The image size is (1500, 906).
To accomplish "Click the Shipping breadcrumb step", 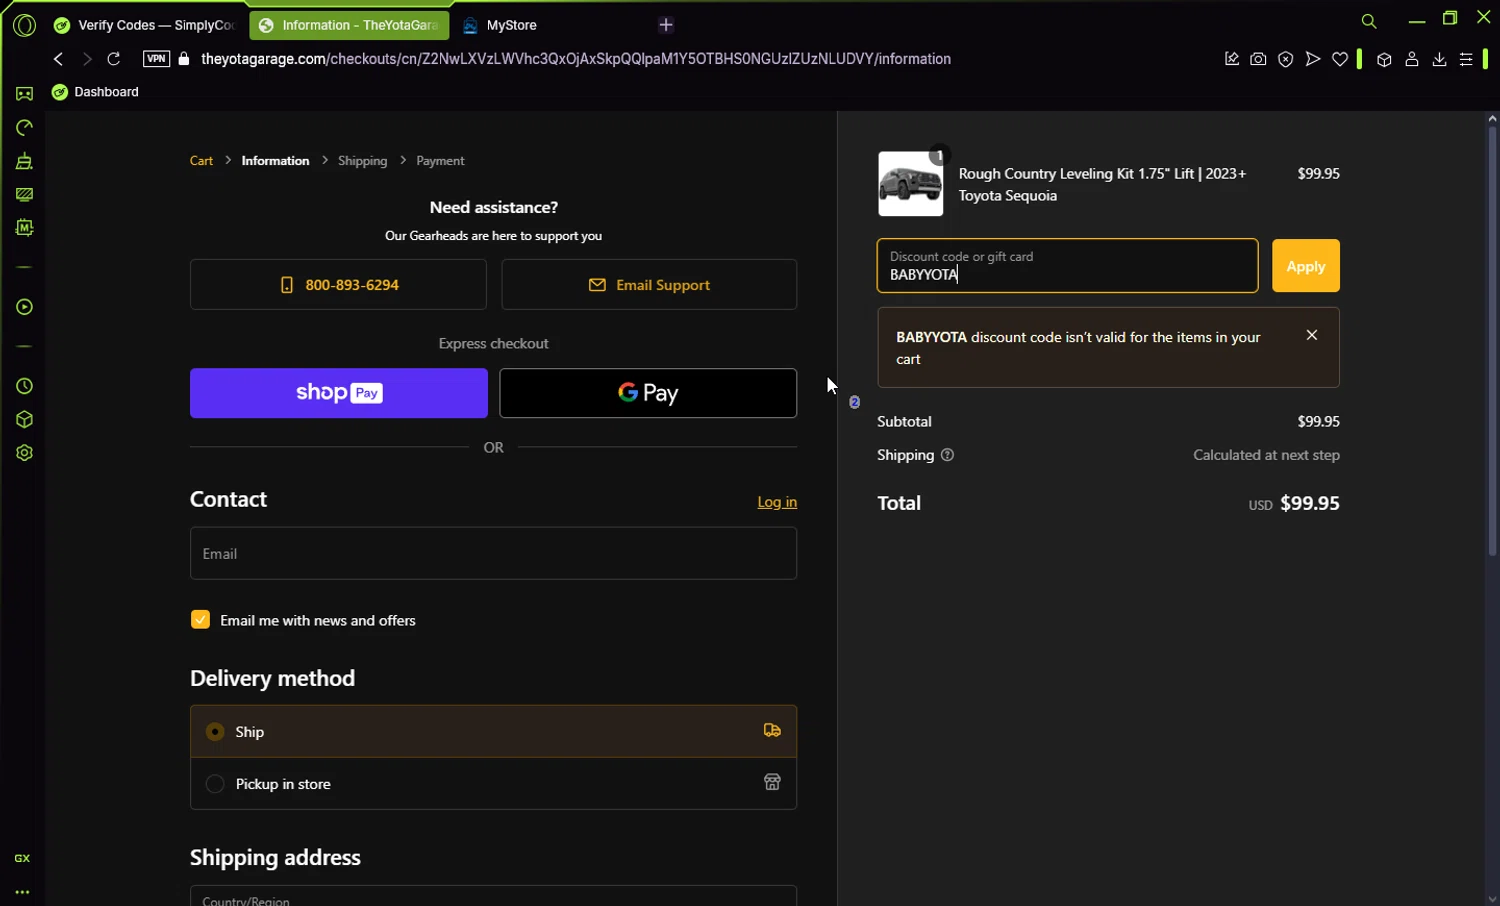I will pos(362,161).
